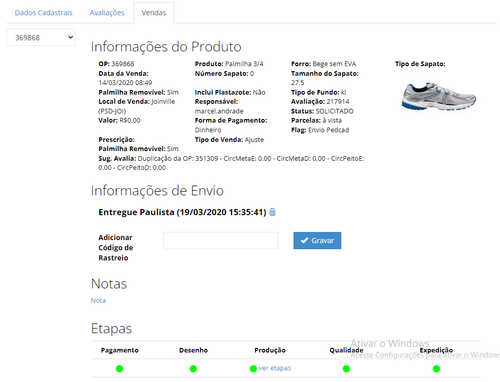
Task: Switch to the Dados Cadastrais tab
Action: coord(44,13)
